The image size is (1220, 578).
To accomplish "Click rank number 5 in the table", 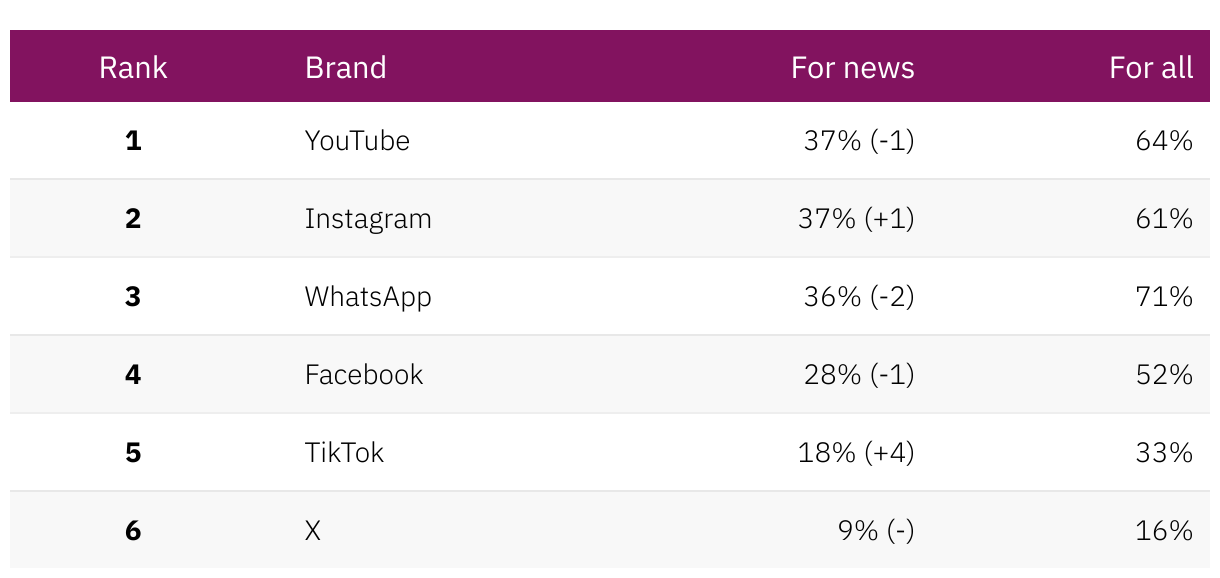I will pyautogui.click(x=133, y=453).
